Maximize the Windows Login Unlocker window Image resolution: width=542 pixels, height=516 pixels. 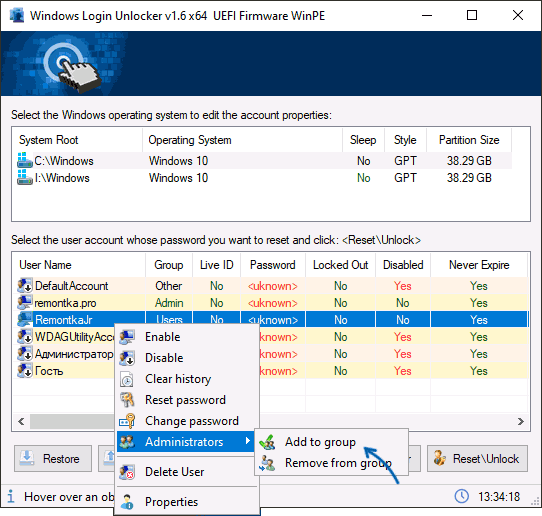472,15
